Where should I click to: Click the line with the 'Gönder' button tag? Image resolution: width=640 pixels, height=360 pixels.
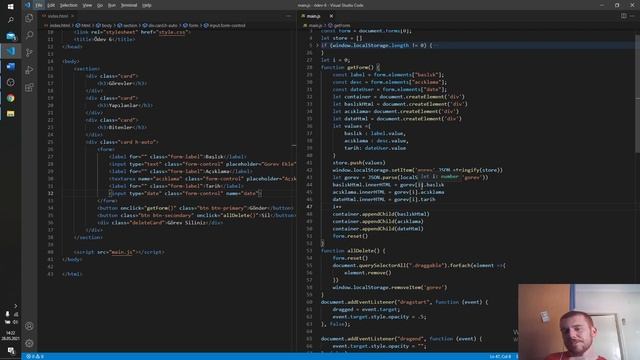click(196, 208)
